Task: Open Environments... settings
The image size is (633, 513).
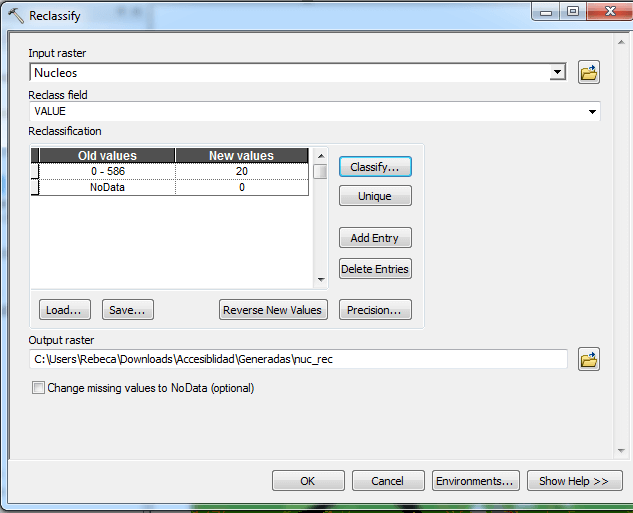Action: (x=476, y=481)
